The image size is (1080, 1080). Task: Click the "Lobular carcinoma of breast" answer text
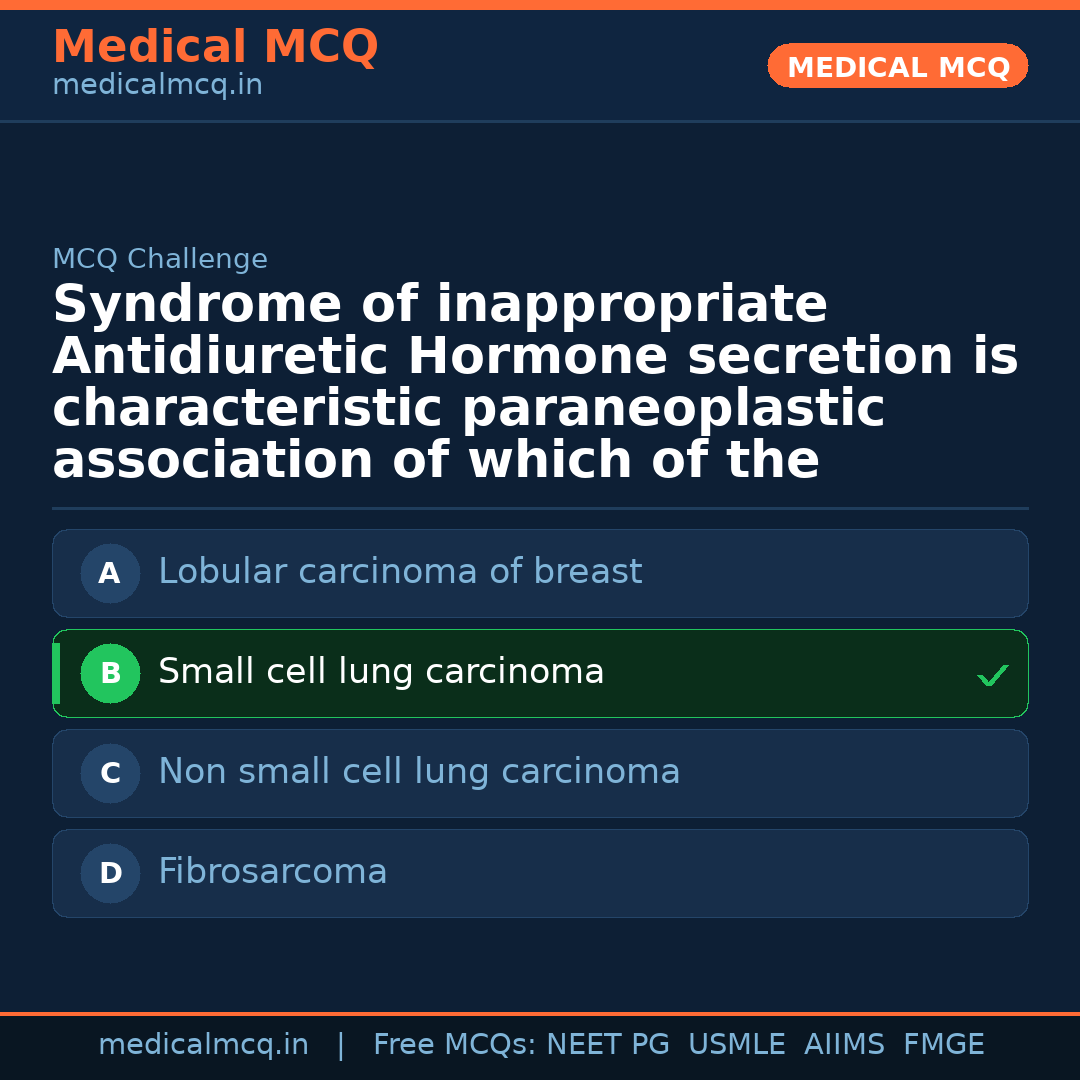click(x=400, y=572)
